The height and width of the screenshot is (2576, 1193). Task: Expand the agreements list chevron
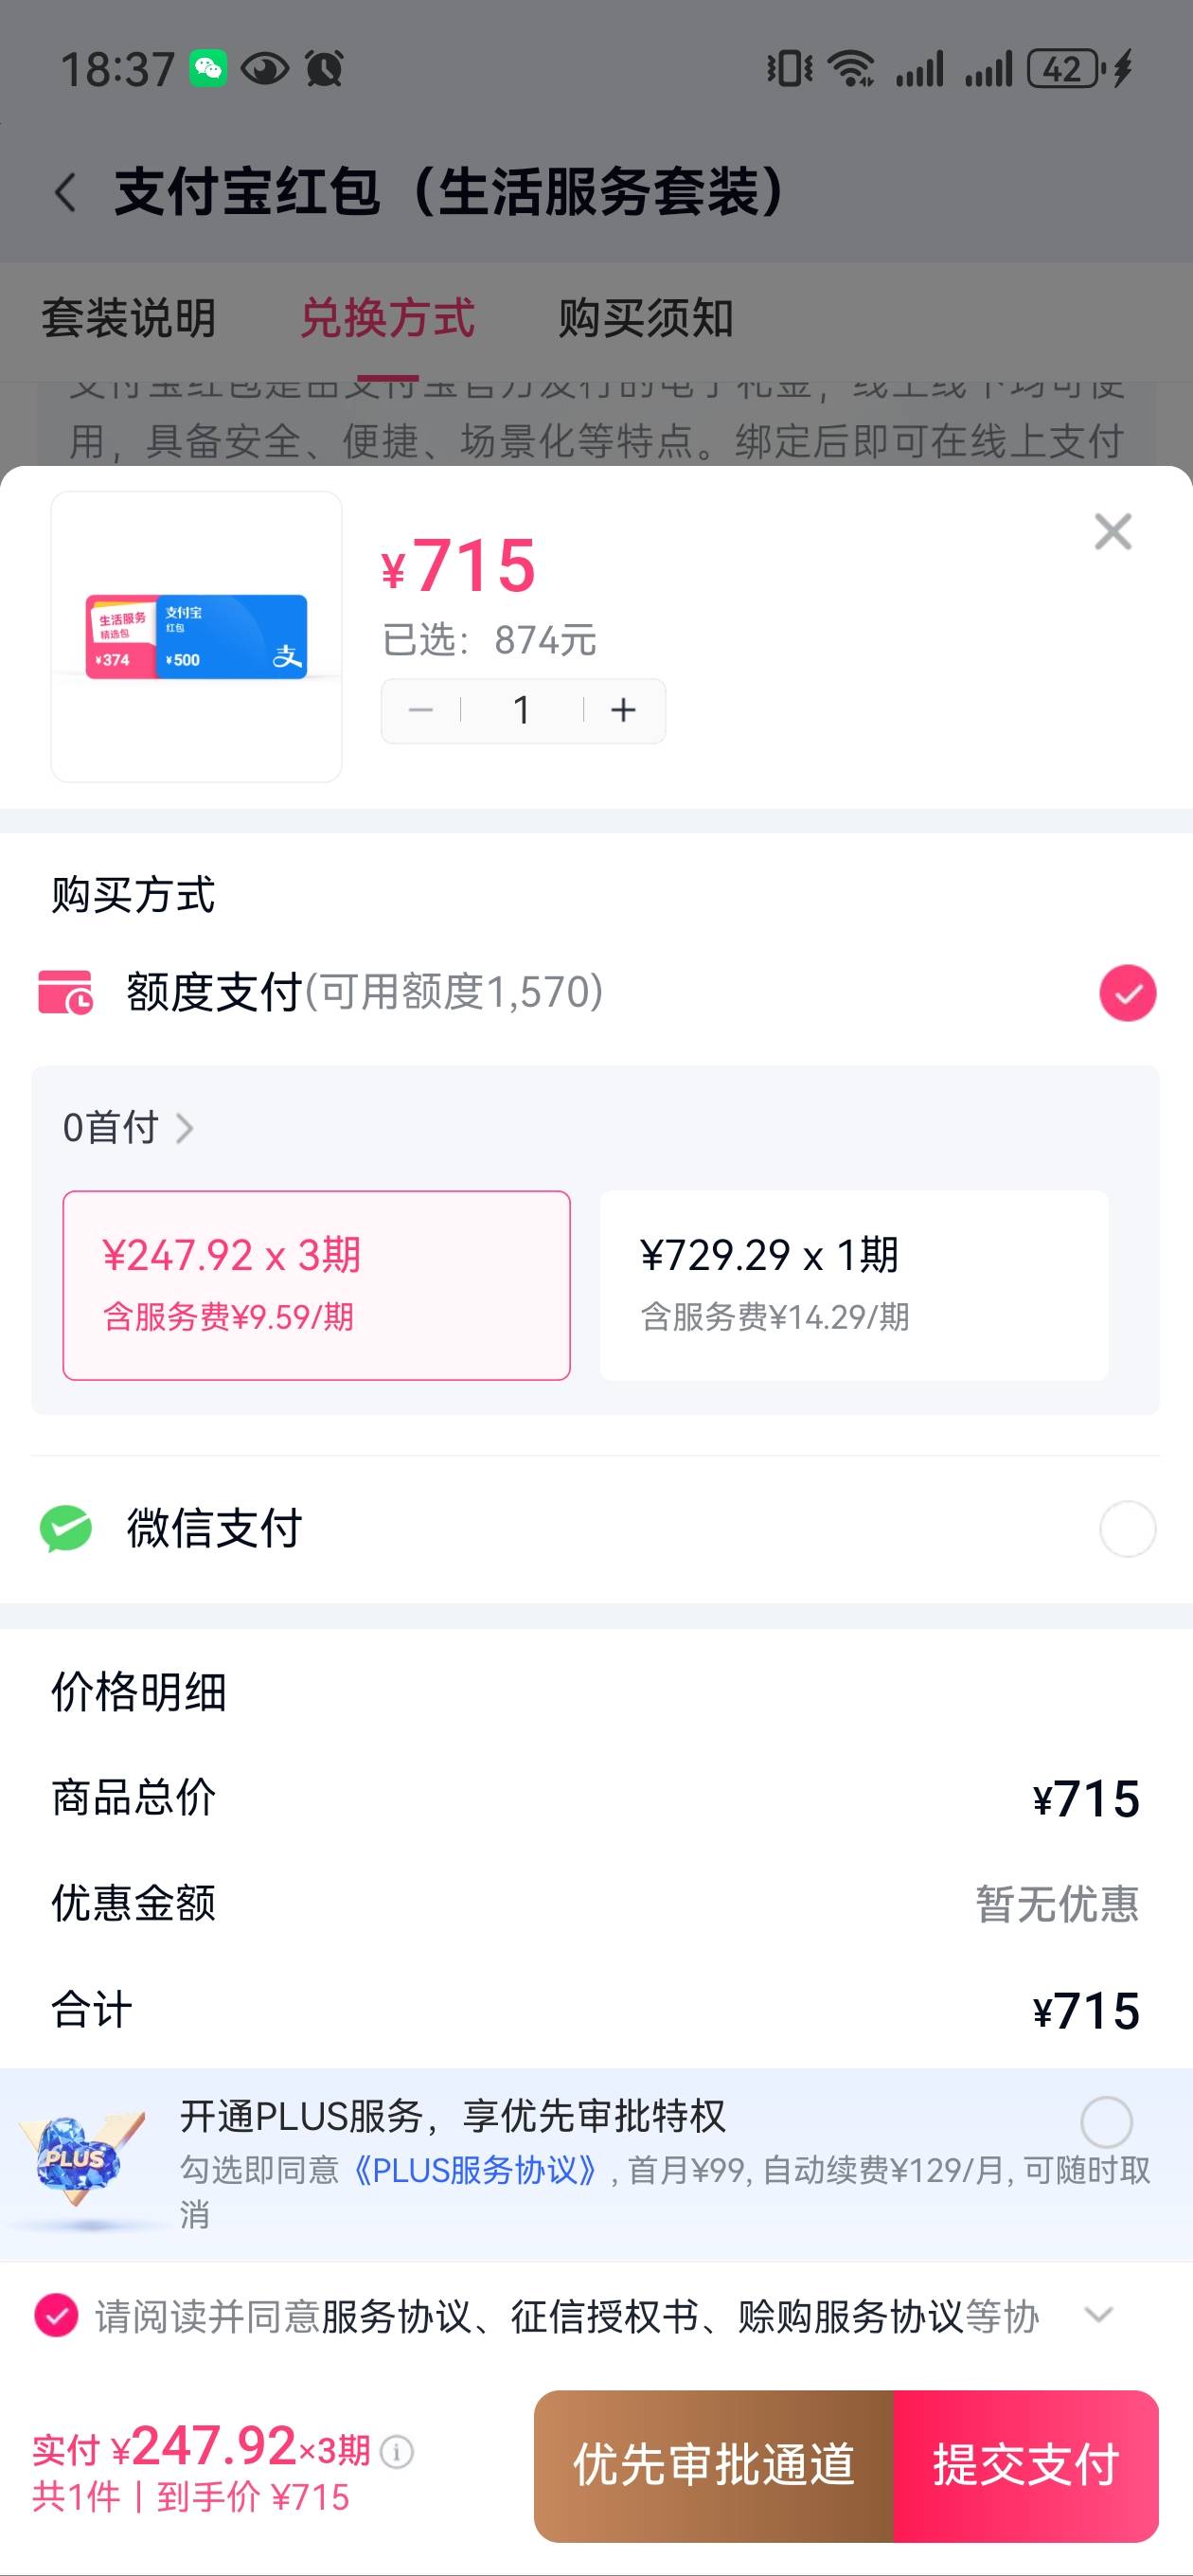coord(1099,2314)
